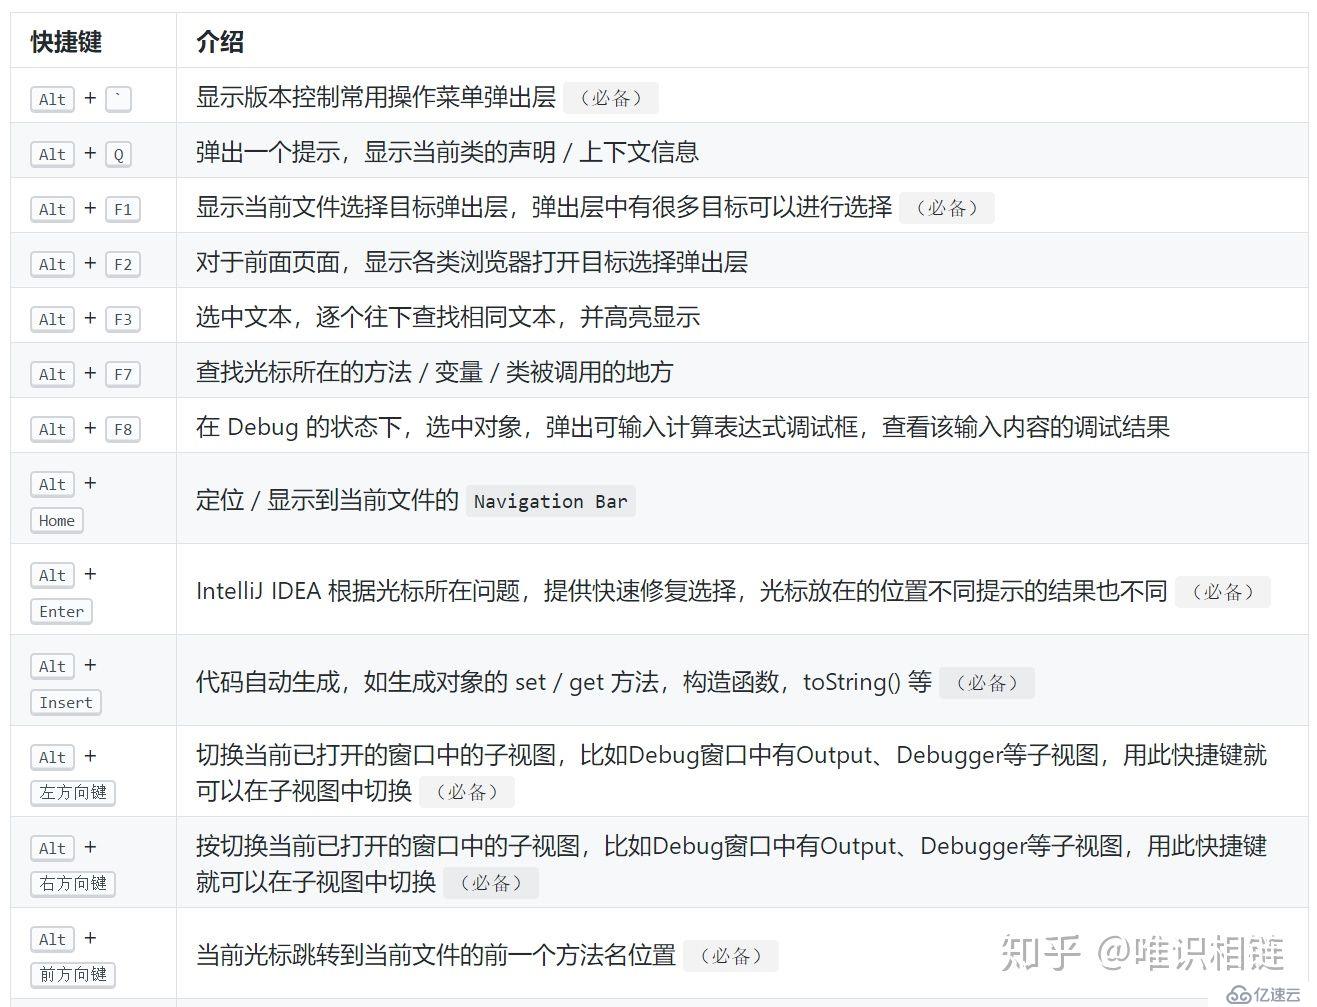
Task: Click the F3 key label
Action: coord(123,319)
